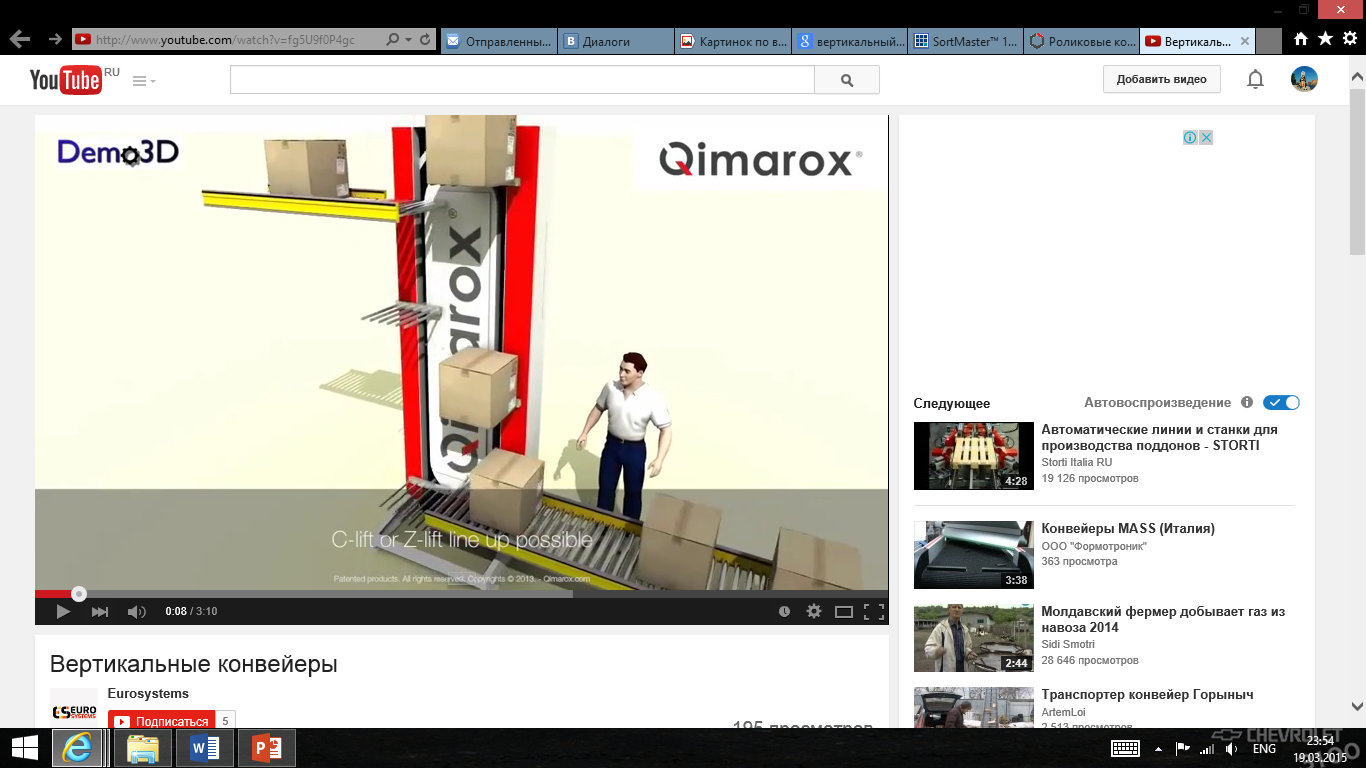The image size is (1366, 768).
Task: Focus the YouTube search field
Action: (522, 80)
